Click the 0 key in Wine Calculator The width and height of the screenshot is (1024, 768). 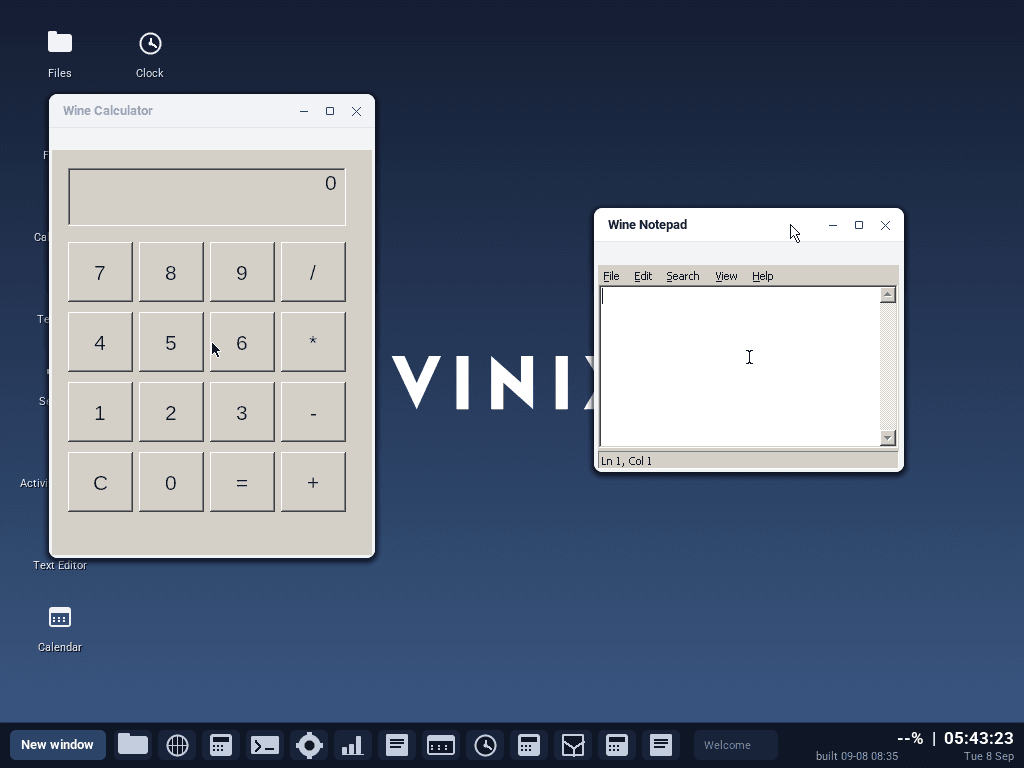click(x=171, y=482)
